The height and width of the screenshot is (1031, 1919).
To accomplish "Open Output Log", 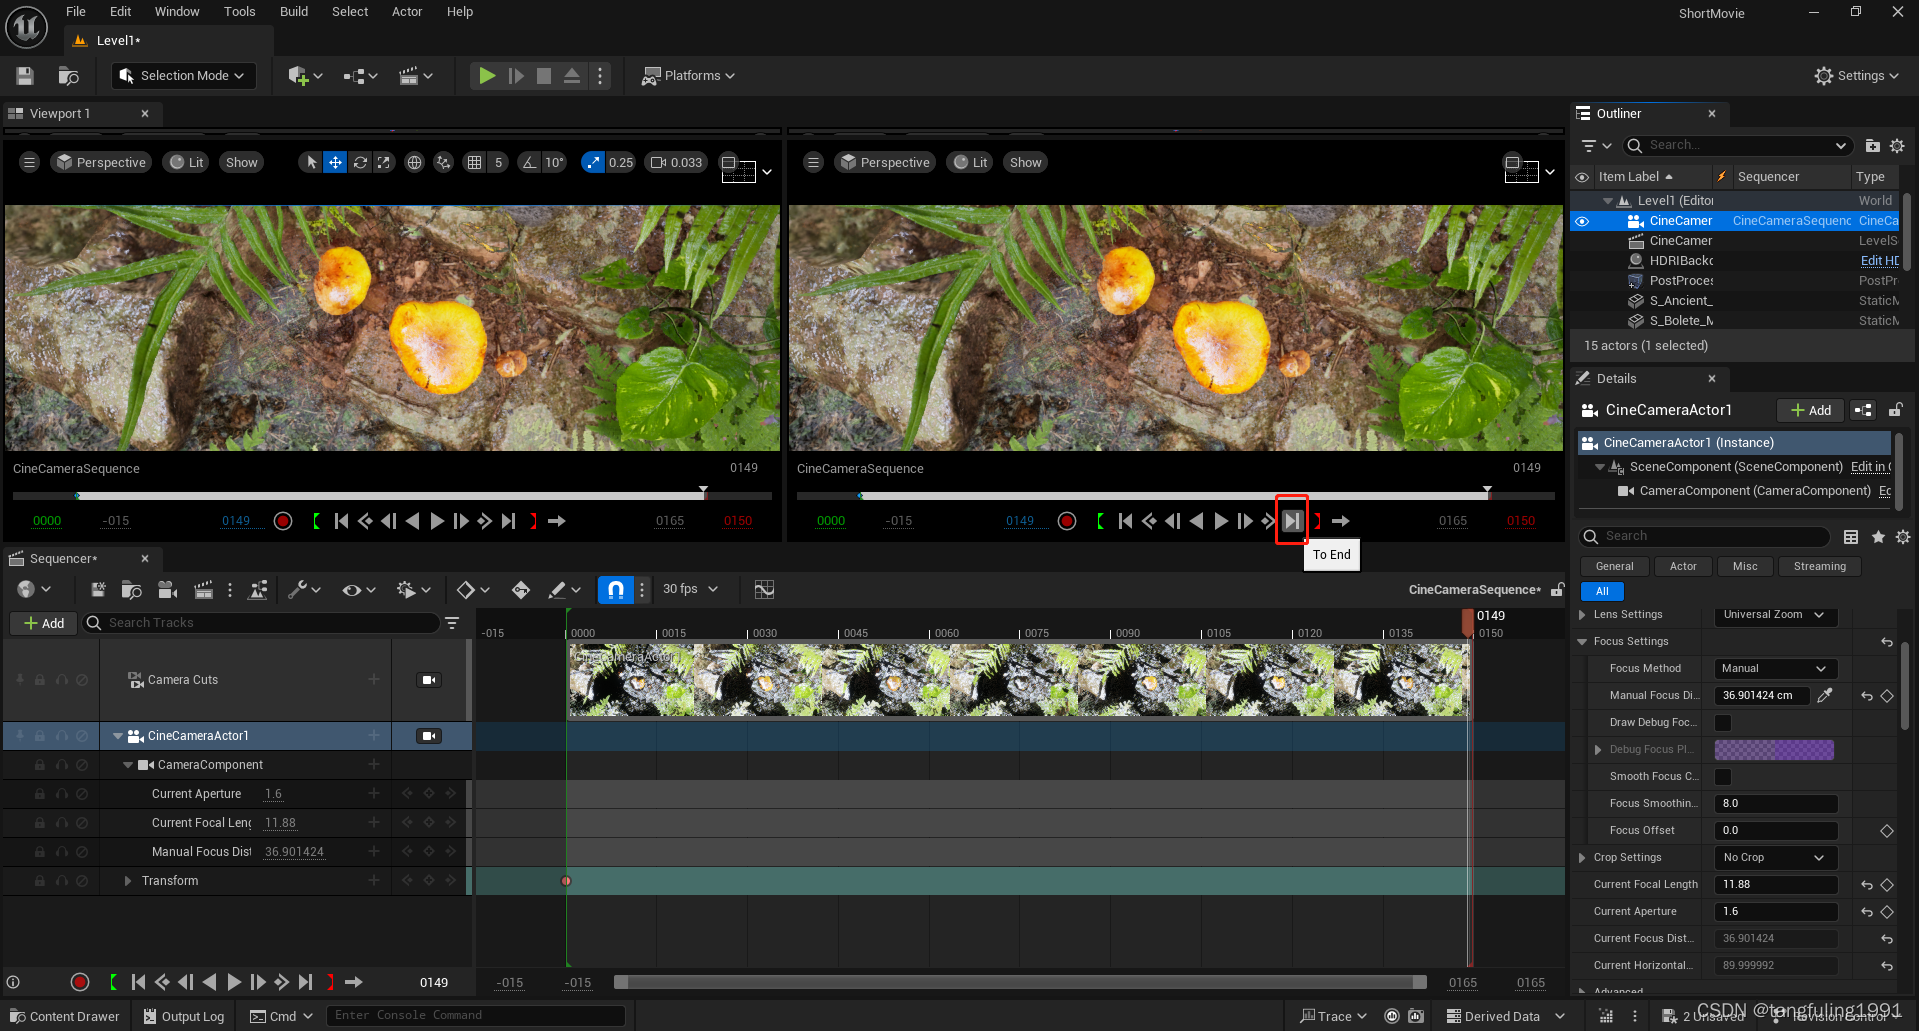I will [184, 1016].
